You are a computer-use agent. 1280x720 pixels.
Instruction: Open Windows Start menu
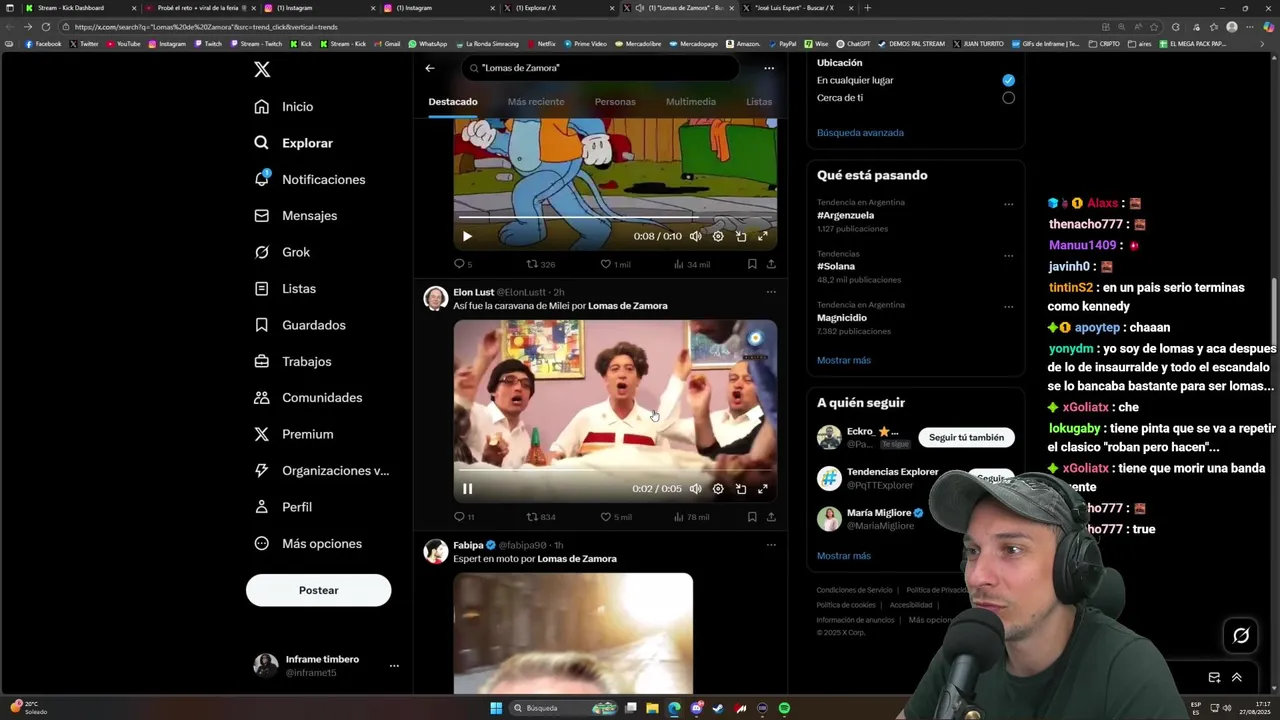(496, 708)
